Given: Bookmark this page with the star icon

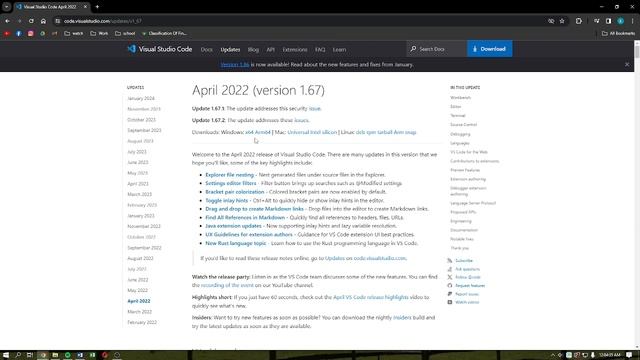Looking at the screenshot, I should [562, 21].
